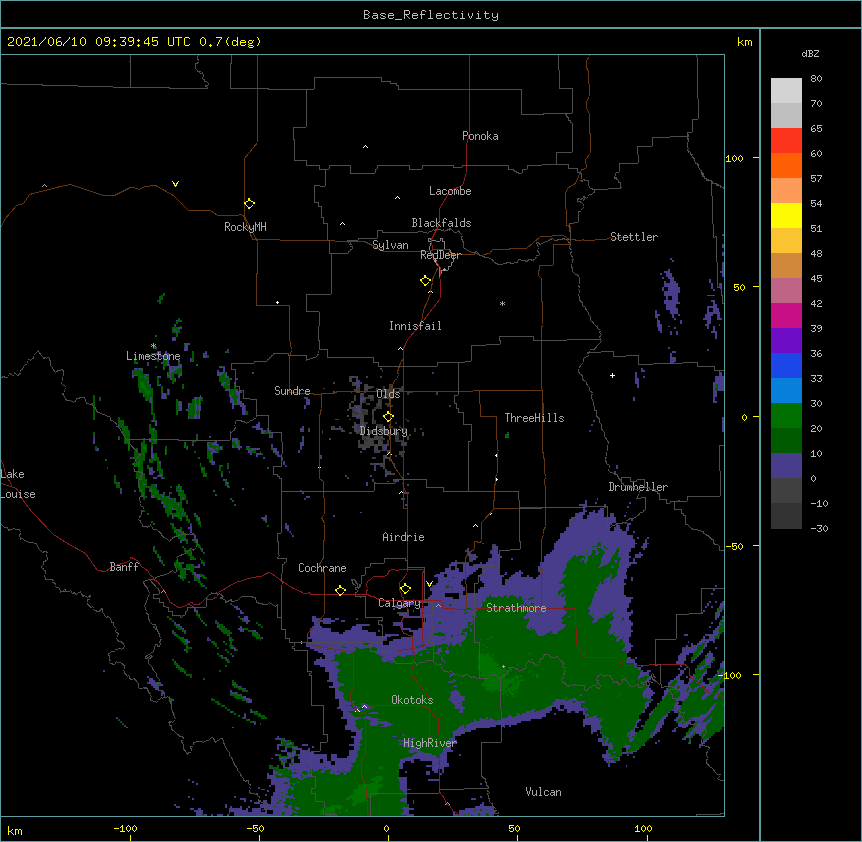The height and width of the screenshot is (842, 862).
Task: Select the Didsbury label
Action: (x=384, y=431)
